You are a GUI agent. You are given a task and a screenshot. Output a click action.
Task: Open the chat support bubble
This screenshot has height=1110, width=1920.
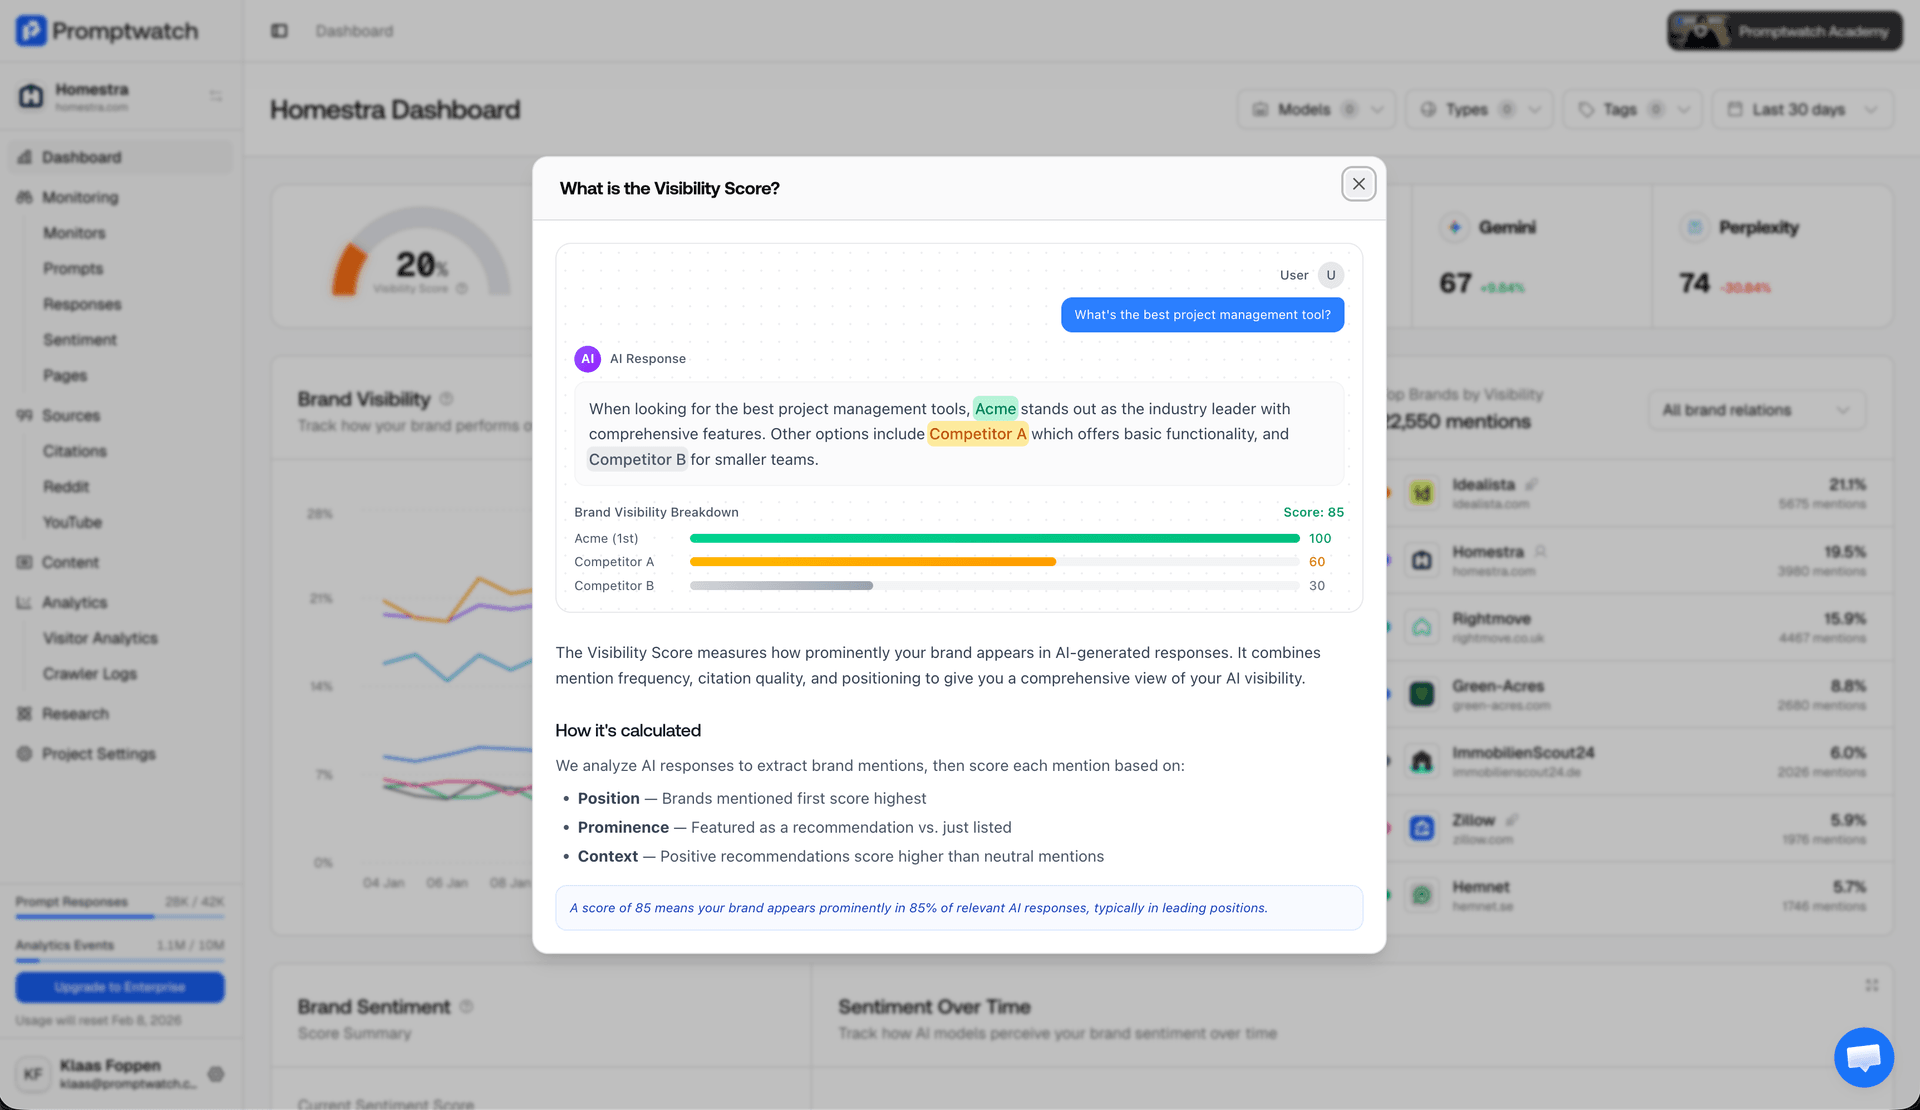point(1863,1057)
